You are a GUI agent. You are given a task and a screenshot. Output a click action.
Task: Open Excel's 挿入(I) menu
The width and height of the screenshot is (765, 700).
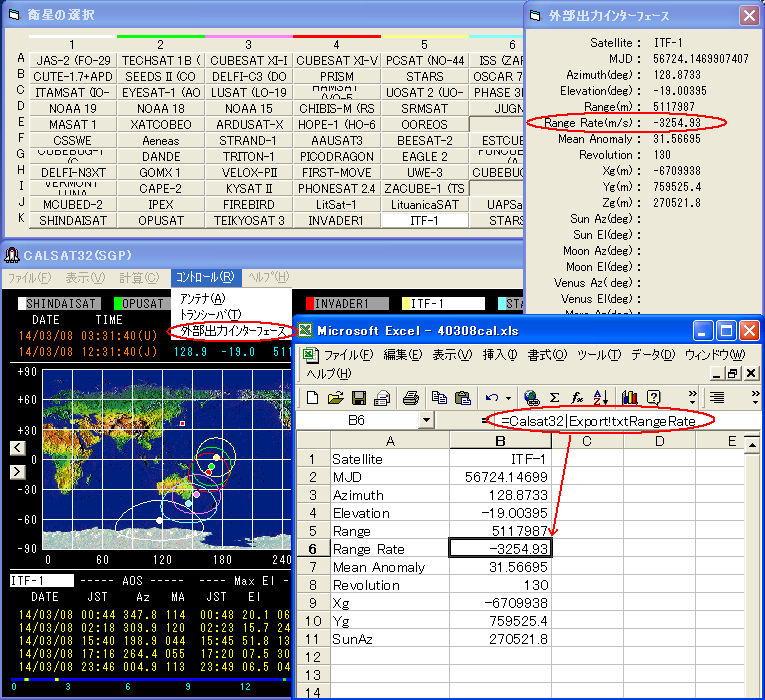[500, 355]
